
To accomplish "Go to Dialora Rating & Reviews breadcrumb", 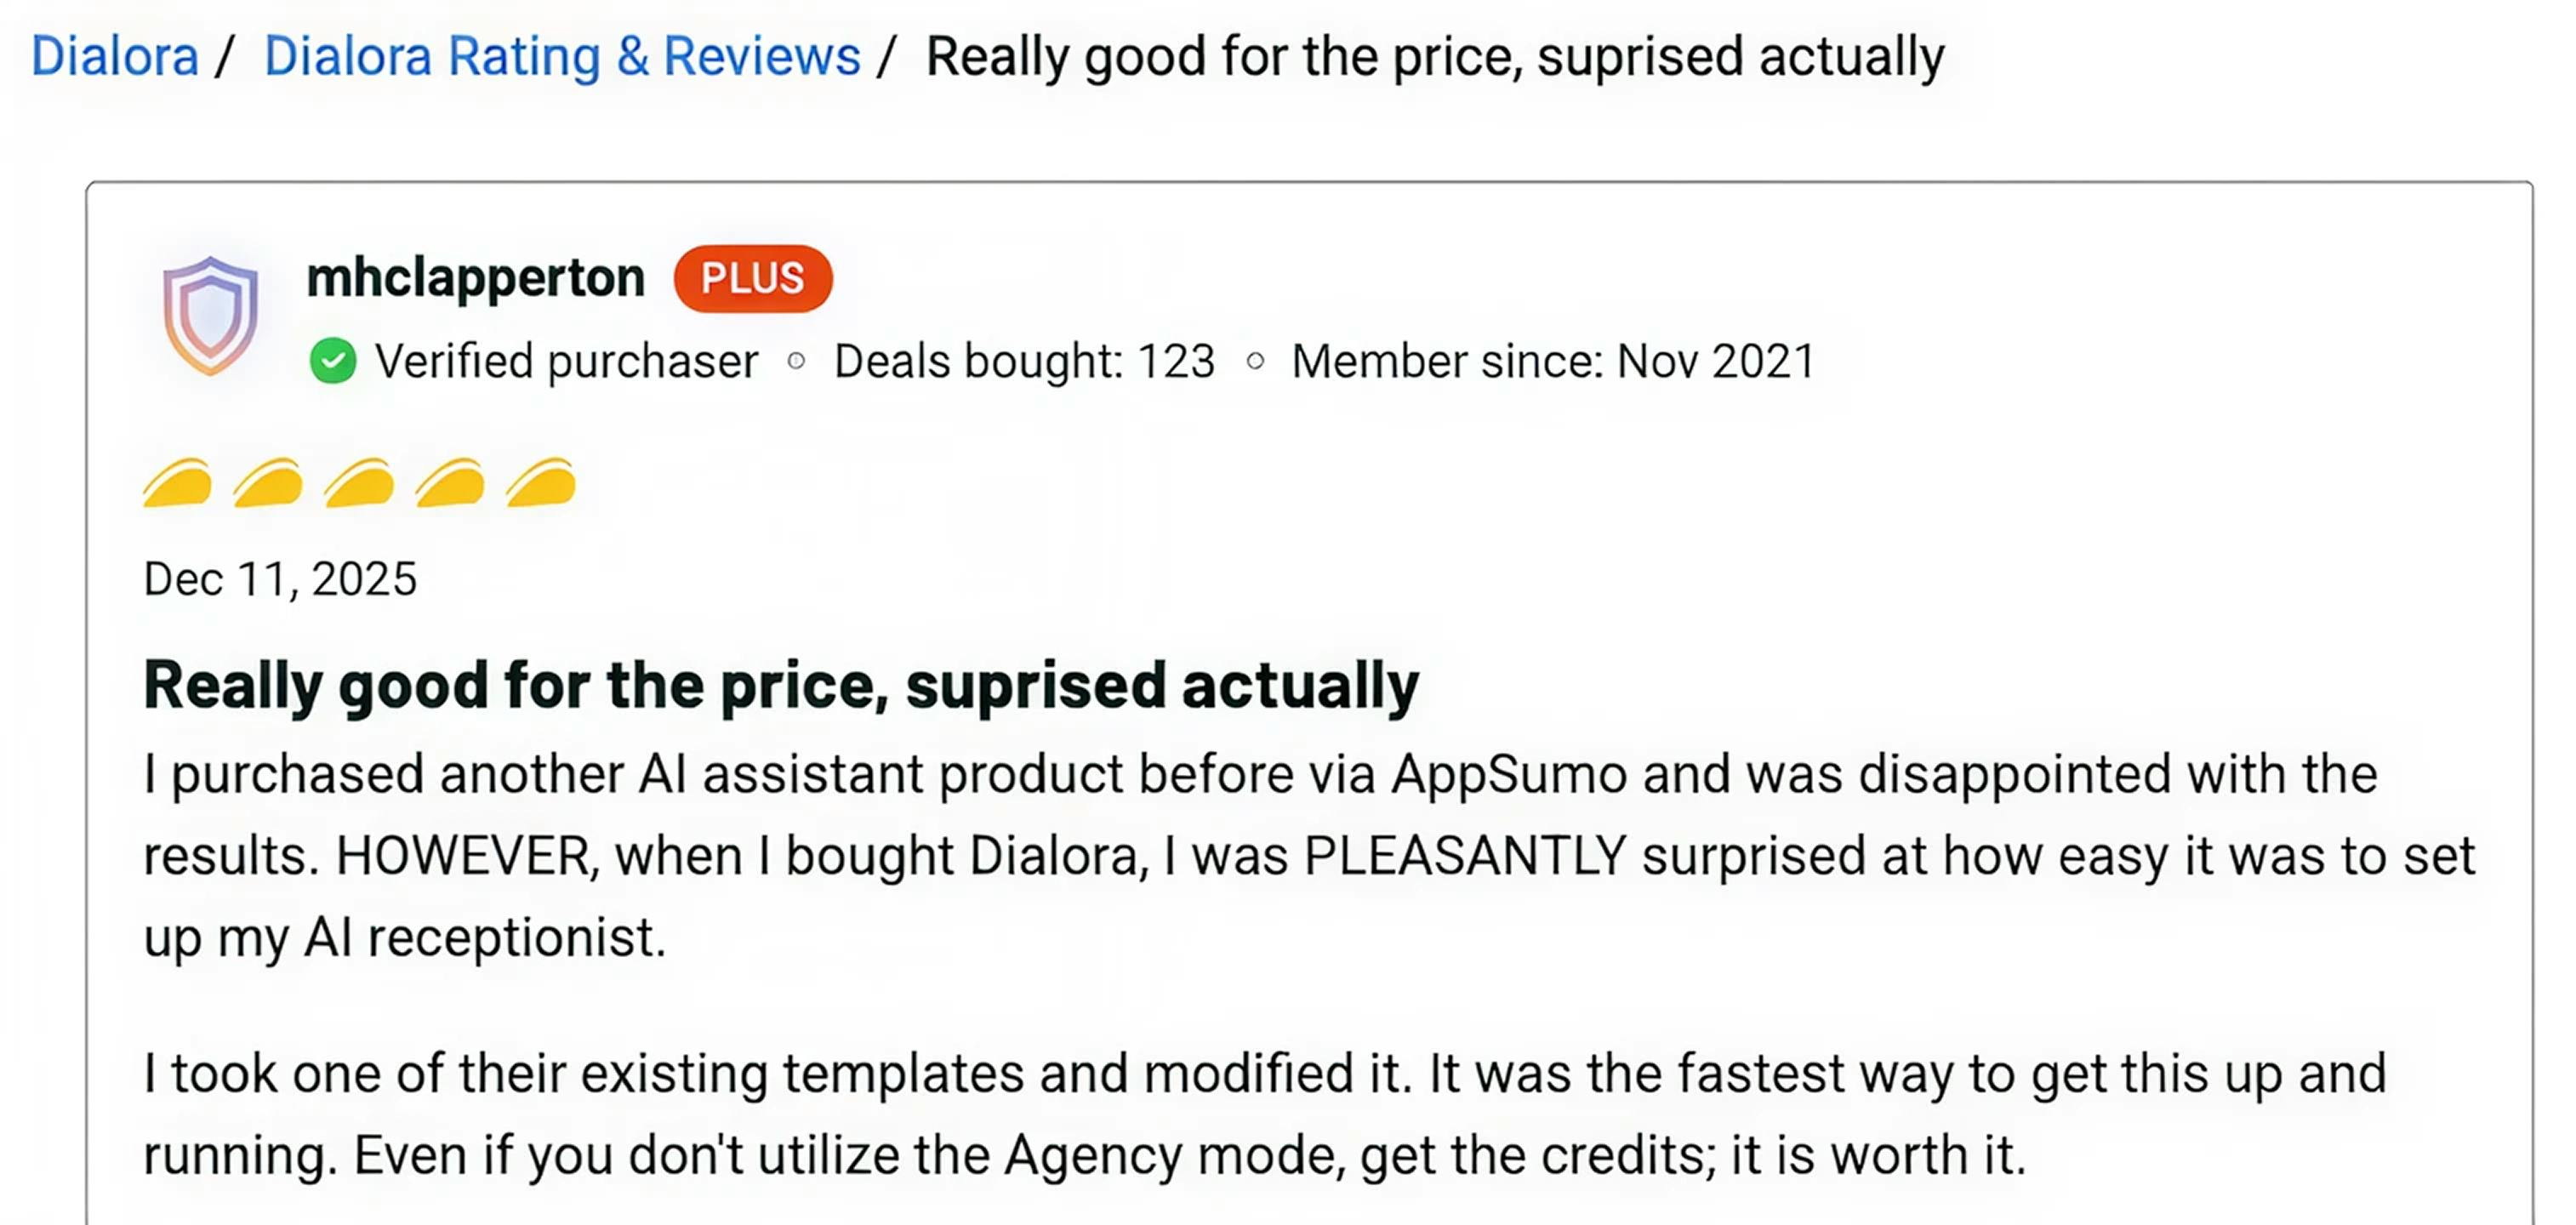I will click(561, 56).
